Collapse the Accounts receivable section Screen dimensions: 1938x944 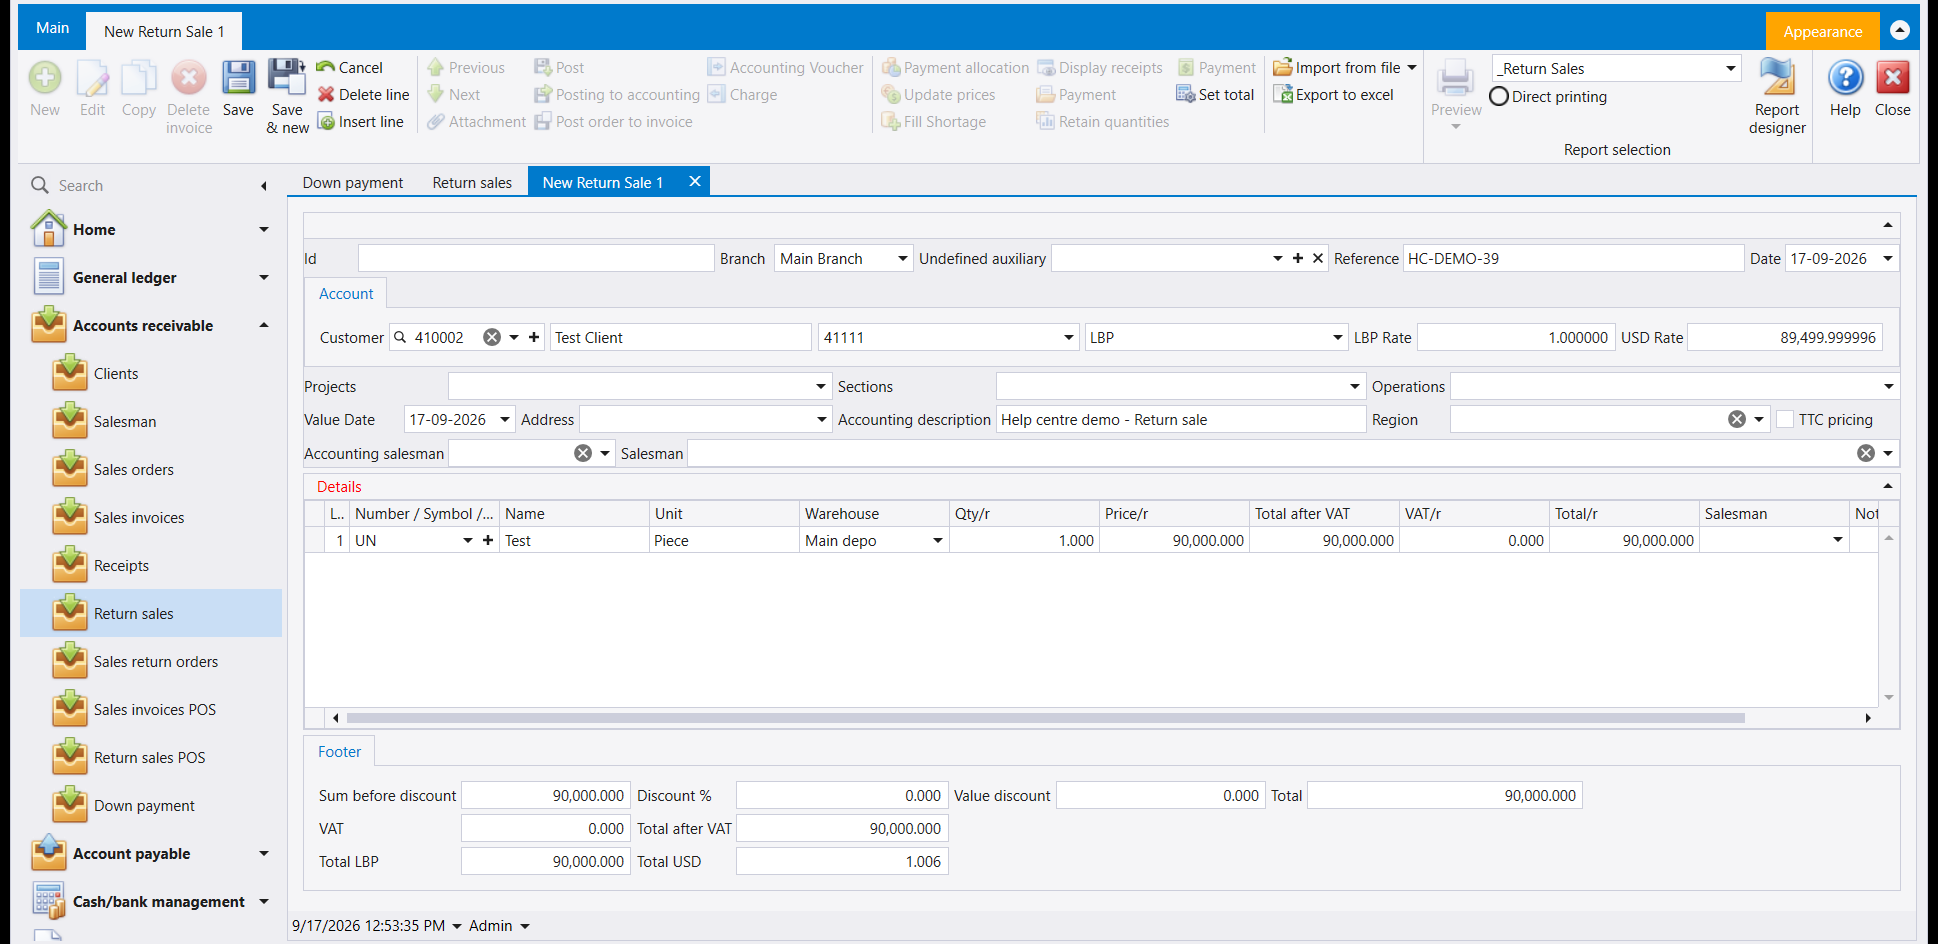(264, 326)
